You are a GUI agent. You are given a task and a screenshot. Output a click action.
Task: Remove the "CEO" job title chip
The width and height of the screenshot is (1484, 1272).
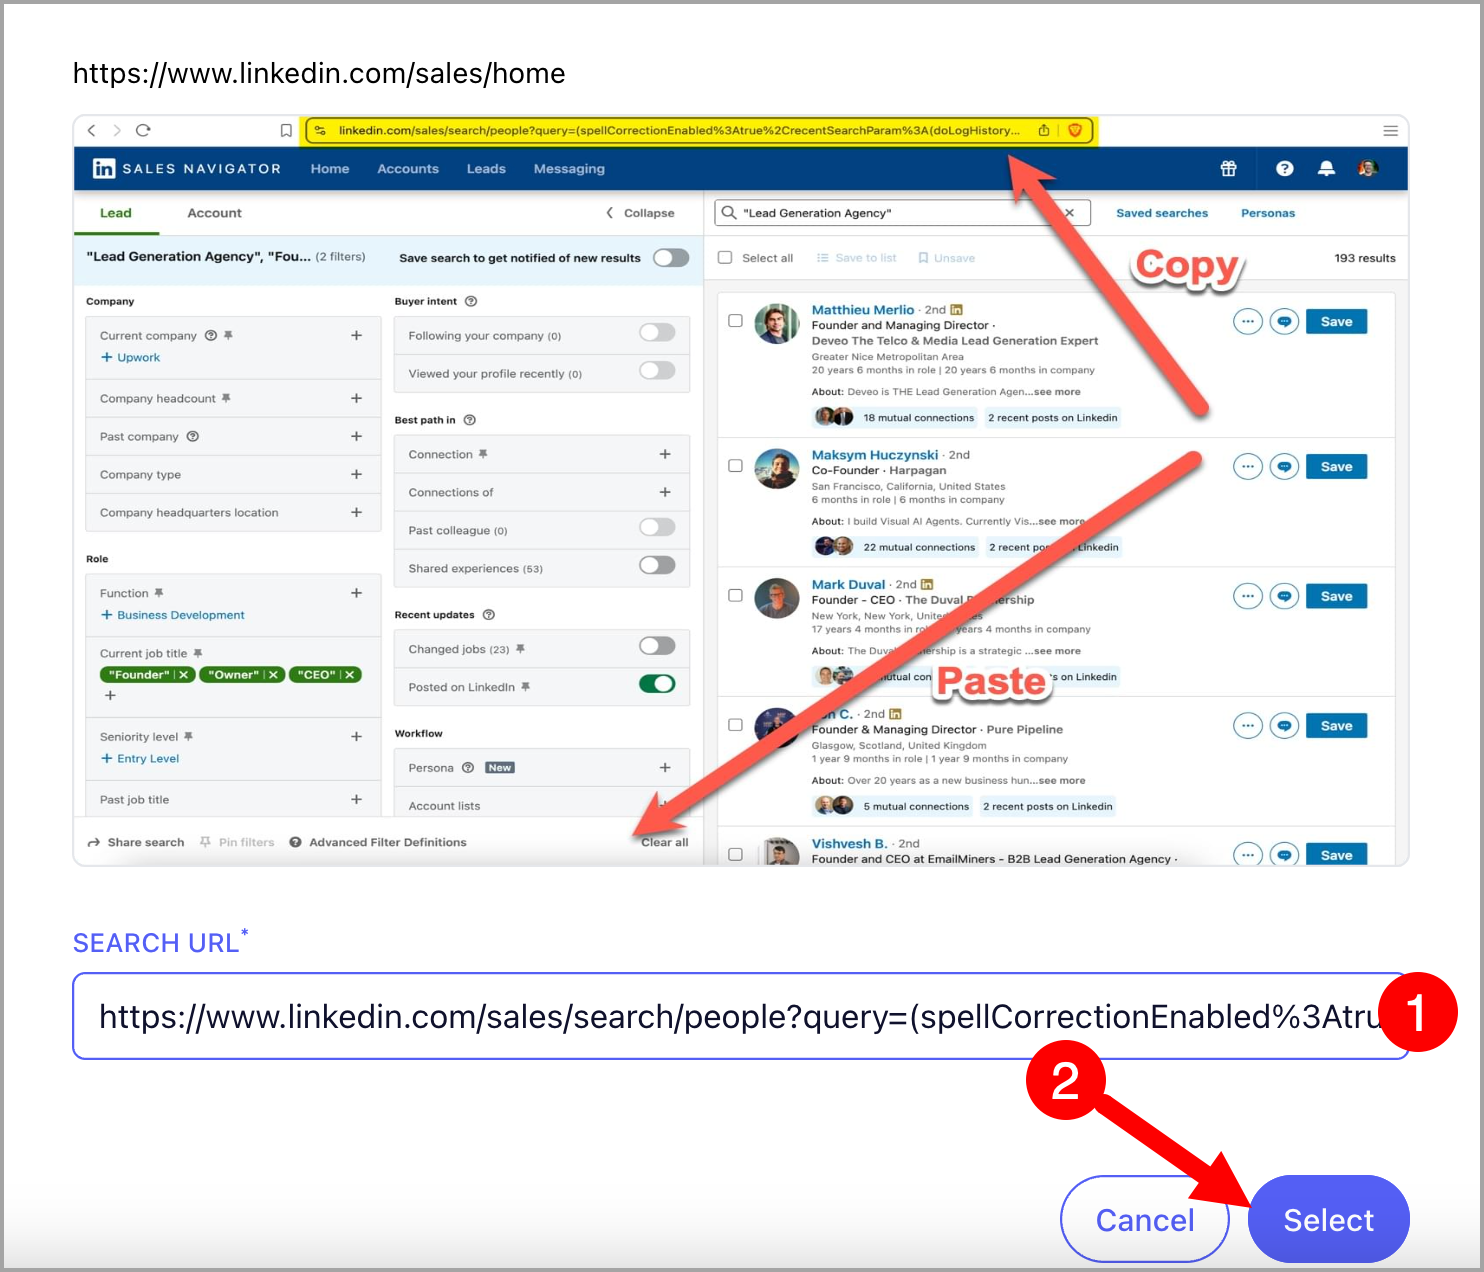(x=350, y=675)
